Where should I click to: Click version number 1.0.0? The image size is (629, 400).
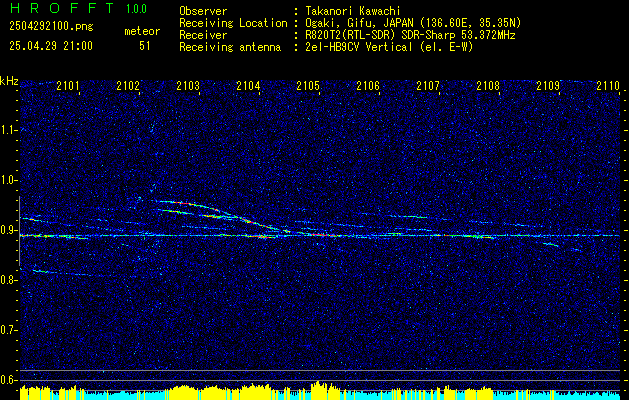136,9
